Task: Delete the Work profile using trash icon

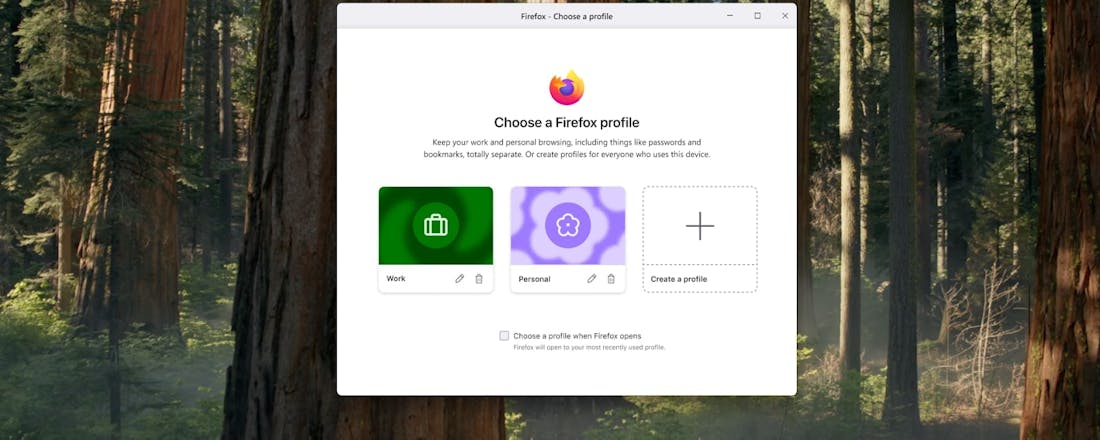Action: [479, 279]
